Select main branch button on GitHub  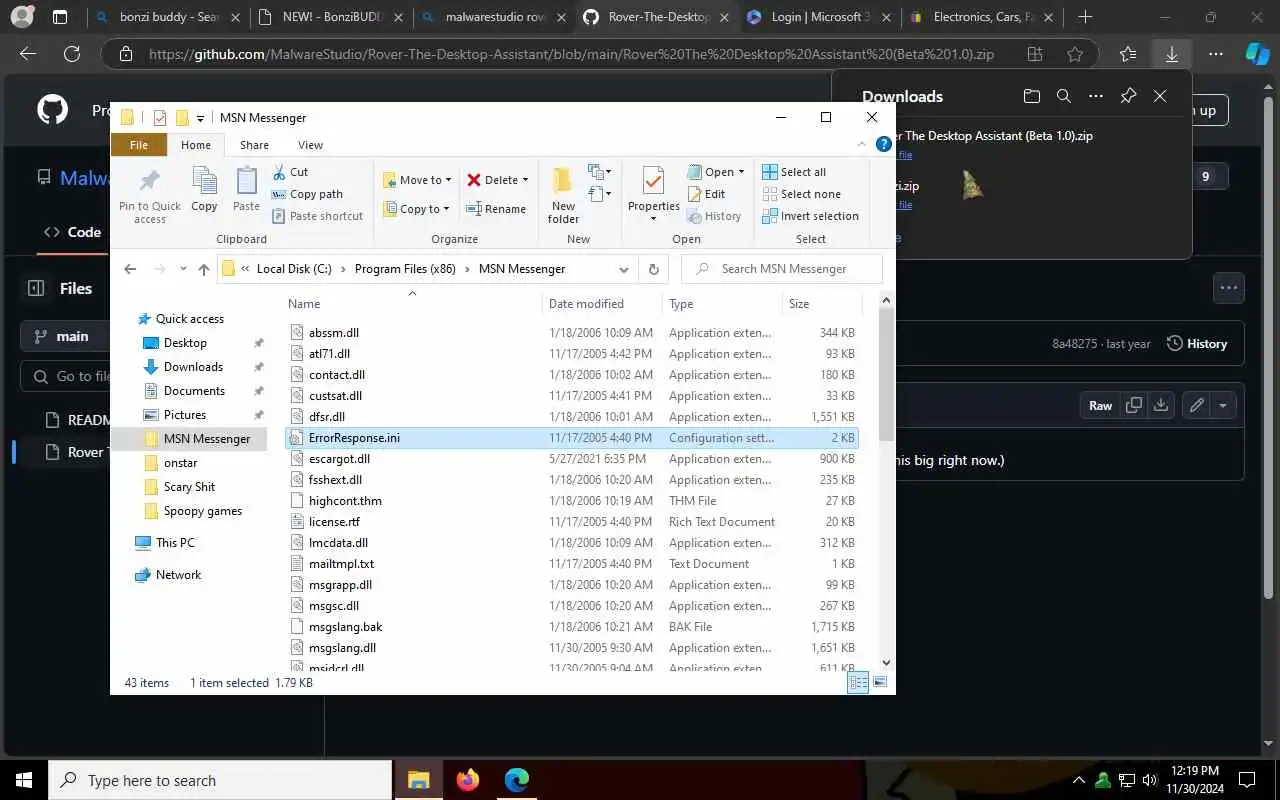click(65, 336)
